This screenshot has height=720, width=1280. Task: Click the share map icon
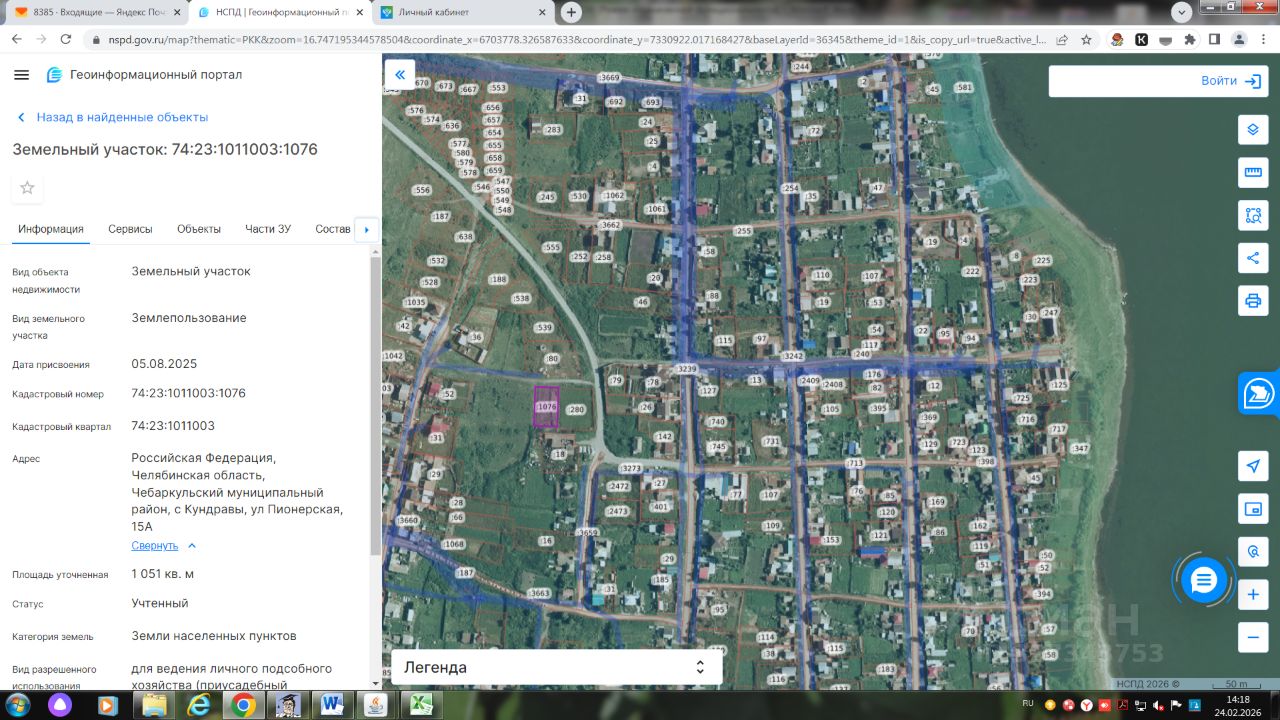pyautogui.click(x=1253, y=257)
